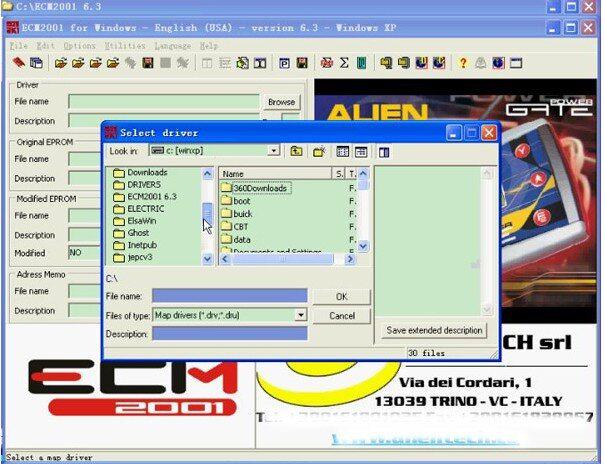Click the file list scroll-down arrow
Screen dimensions: 605x464
click(x=363, y=246)
